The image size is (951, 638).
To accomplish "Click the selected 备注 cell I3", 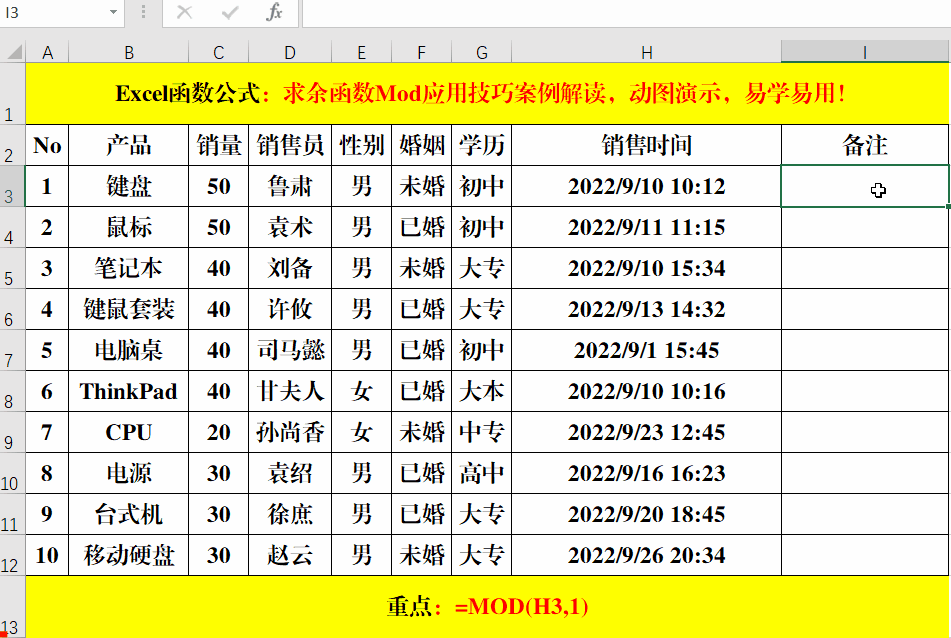I will [x=865, y=186].
